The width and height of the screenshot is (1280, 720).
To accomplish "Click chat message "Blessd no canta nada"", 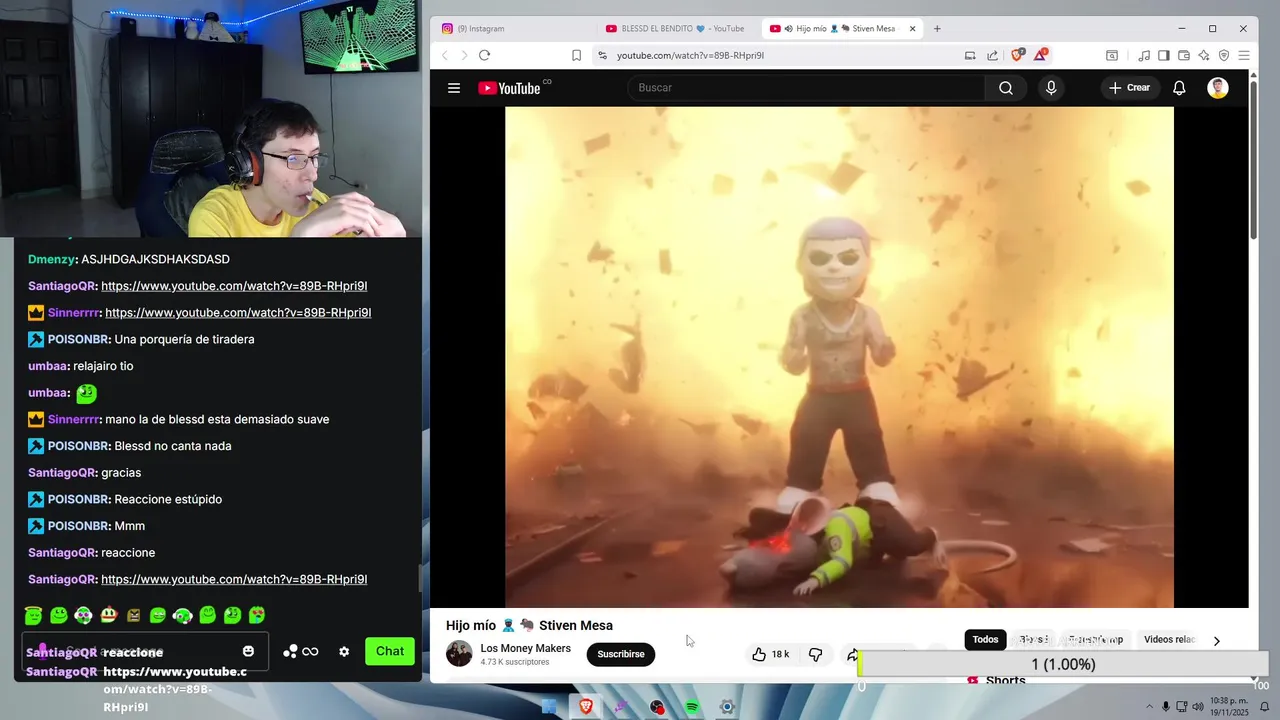I will (x=173, y=446).
